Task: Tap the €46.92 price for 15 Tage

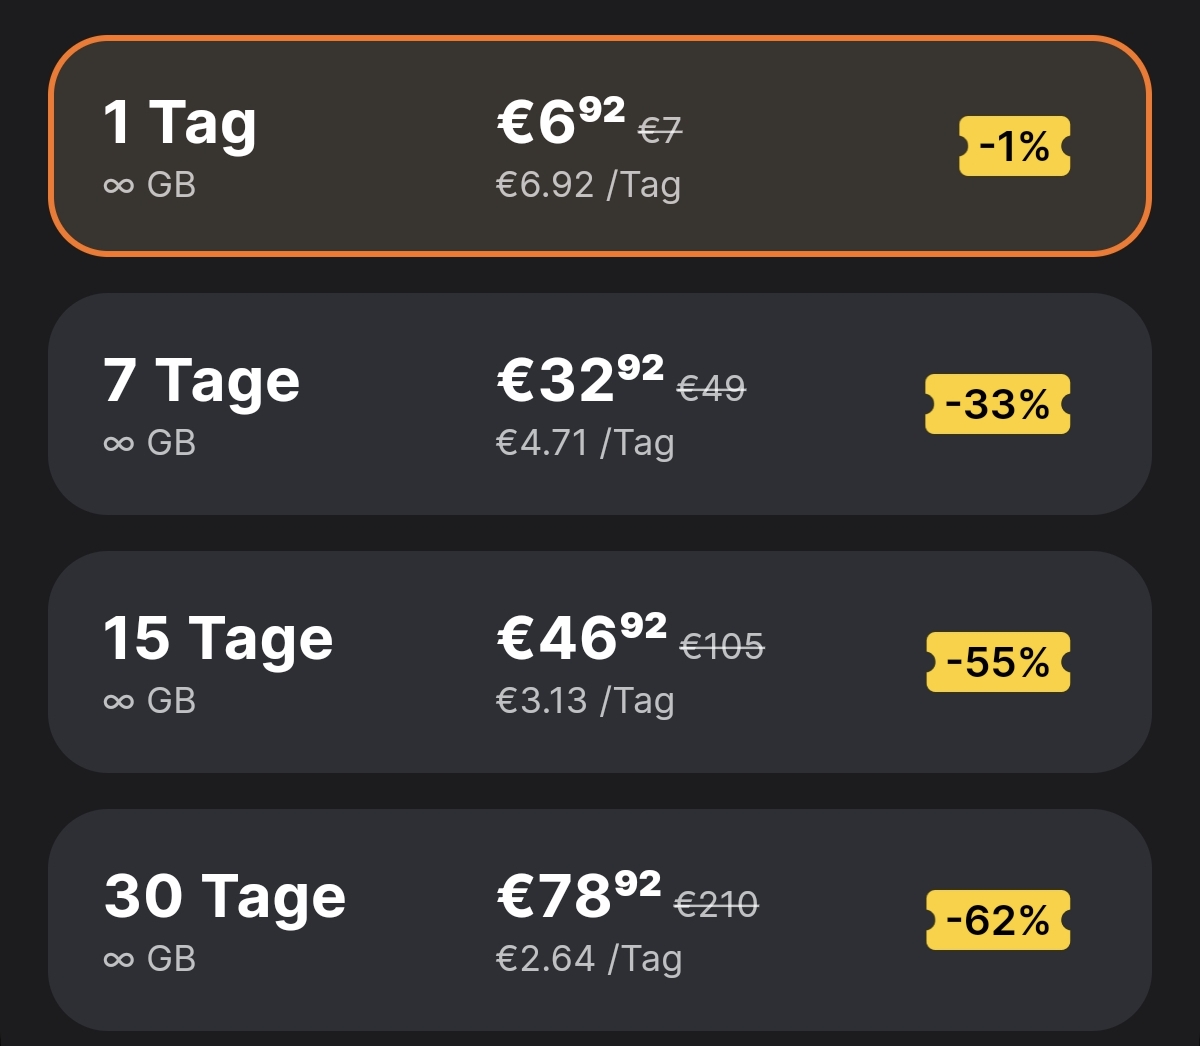Action: point(582,638)
